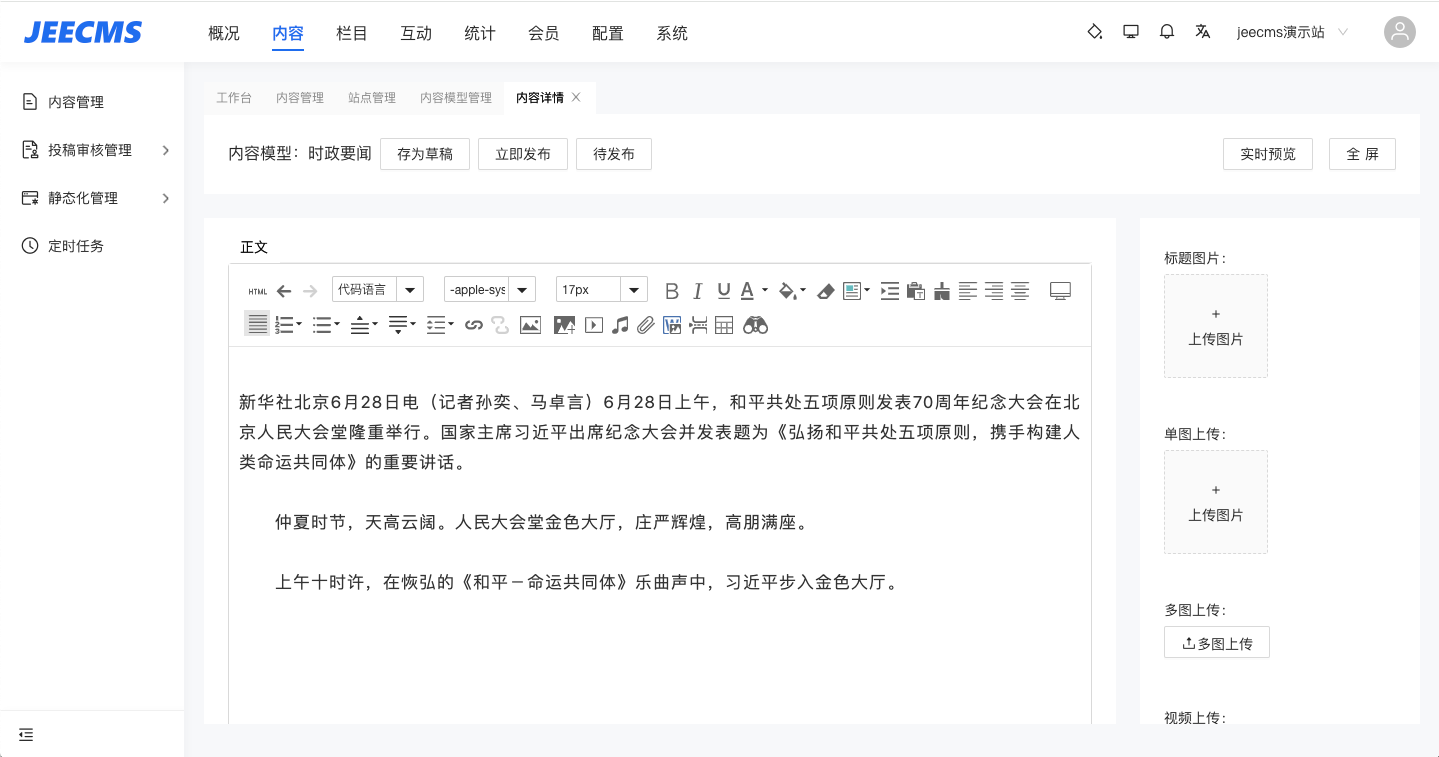Insert a hyperlink using the link icon
Viewport: 1439px width, 757px height.
[474, 325]
